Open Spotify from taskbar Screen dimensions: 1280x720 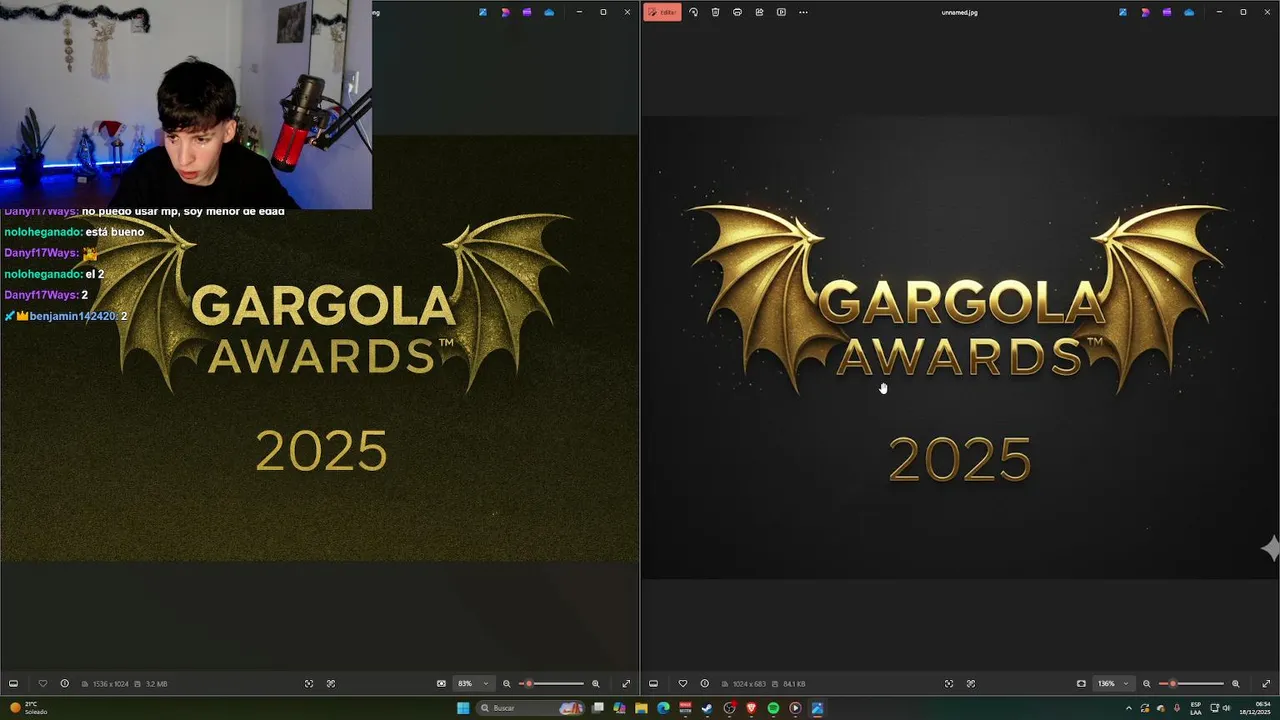coord(773,708)
